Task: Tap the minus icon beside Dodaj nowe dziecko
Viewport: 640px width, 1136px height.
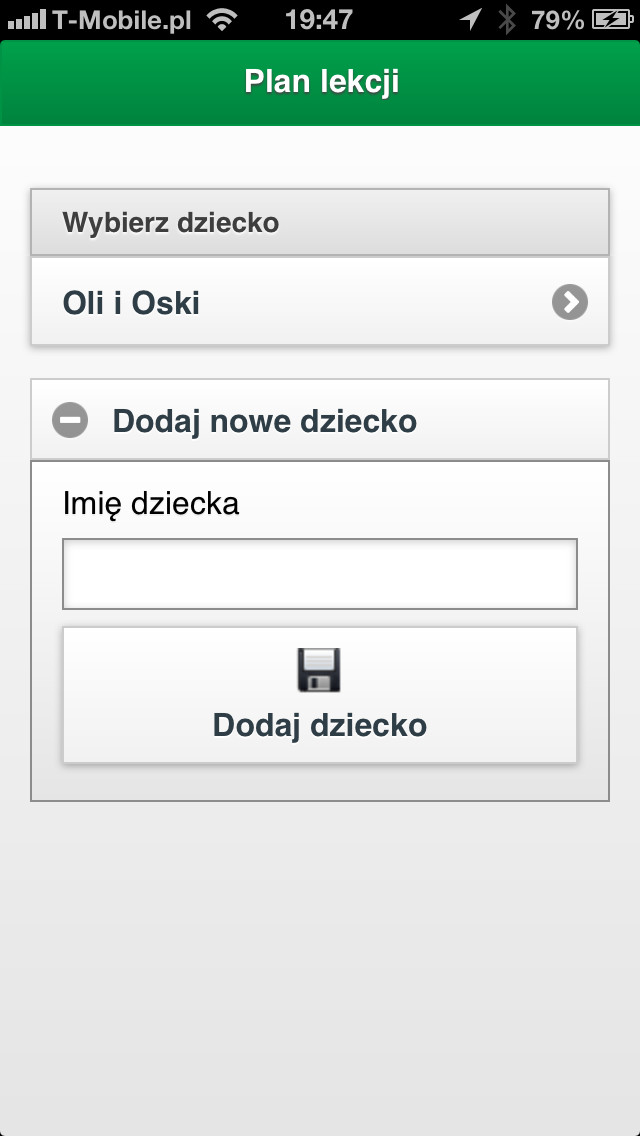Action: (70, 420)
